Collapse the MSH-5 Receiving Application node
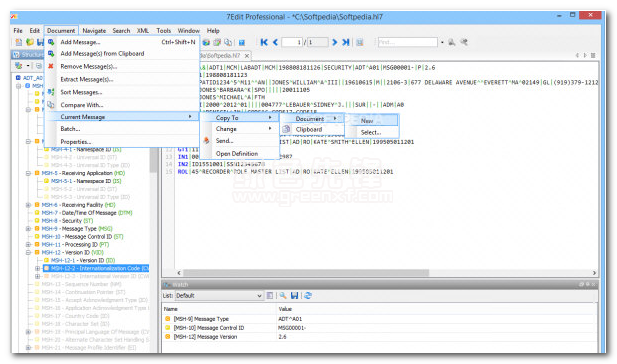The height and width of the screenshot is (364, 617). [28, 173]
